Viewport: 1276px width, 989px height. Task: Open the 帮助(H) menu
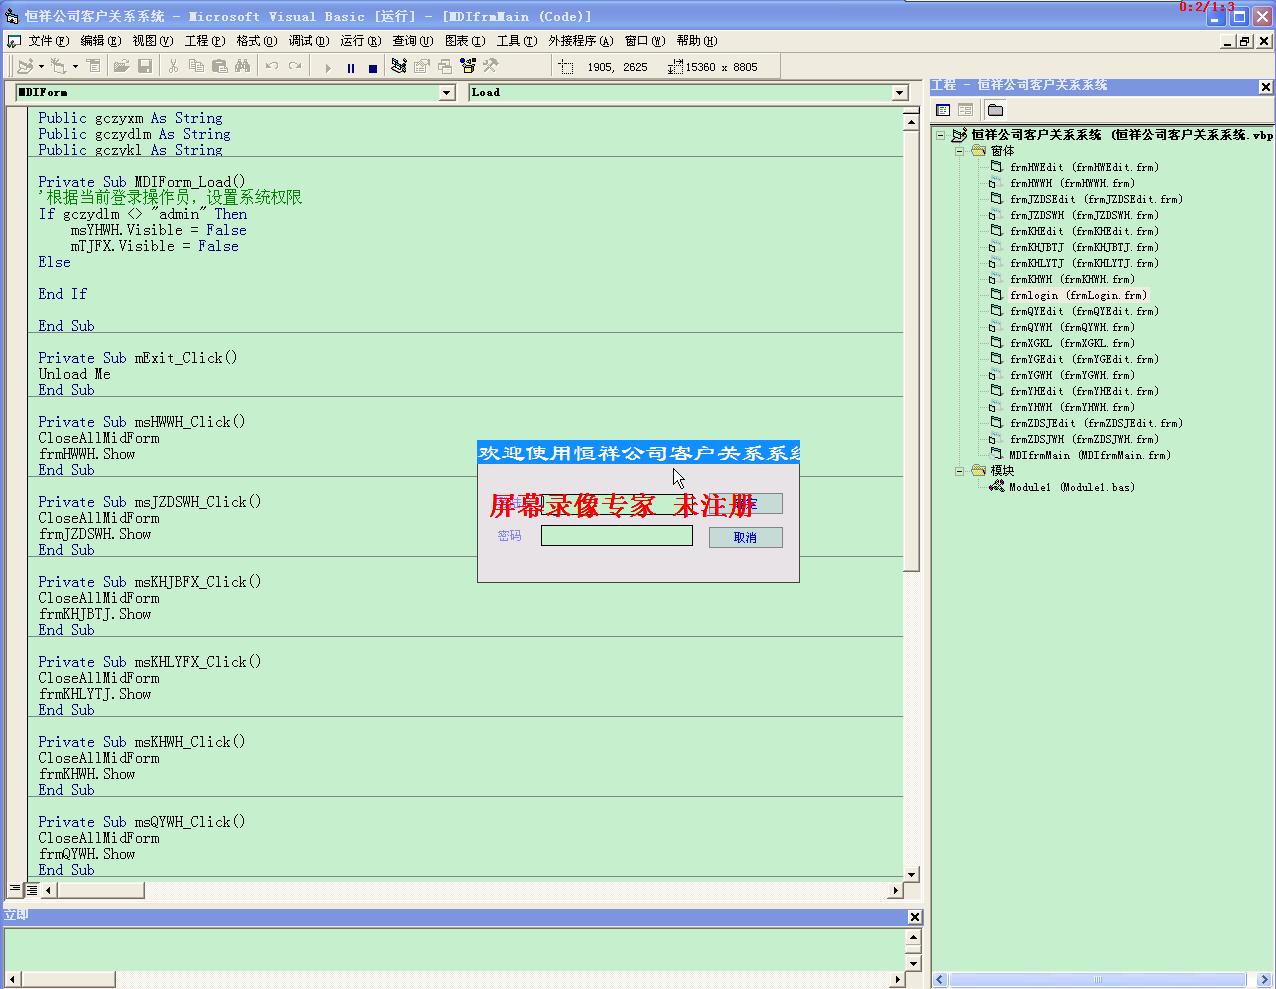[x=696, y=41]
